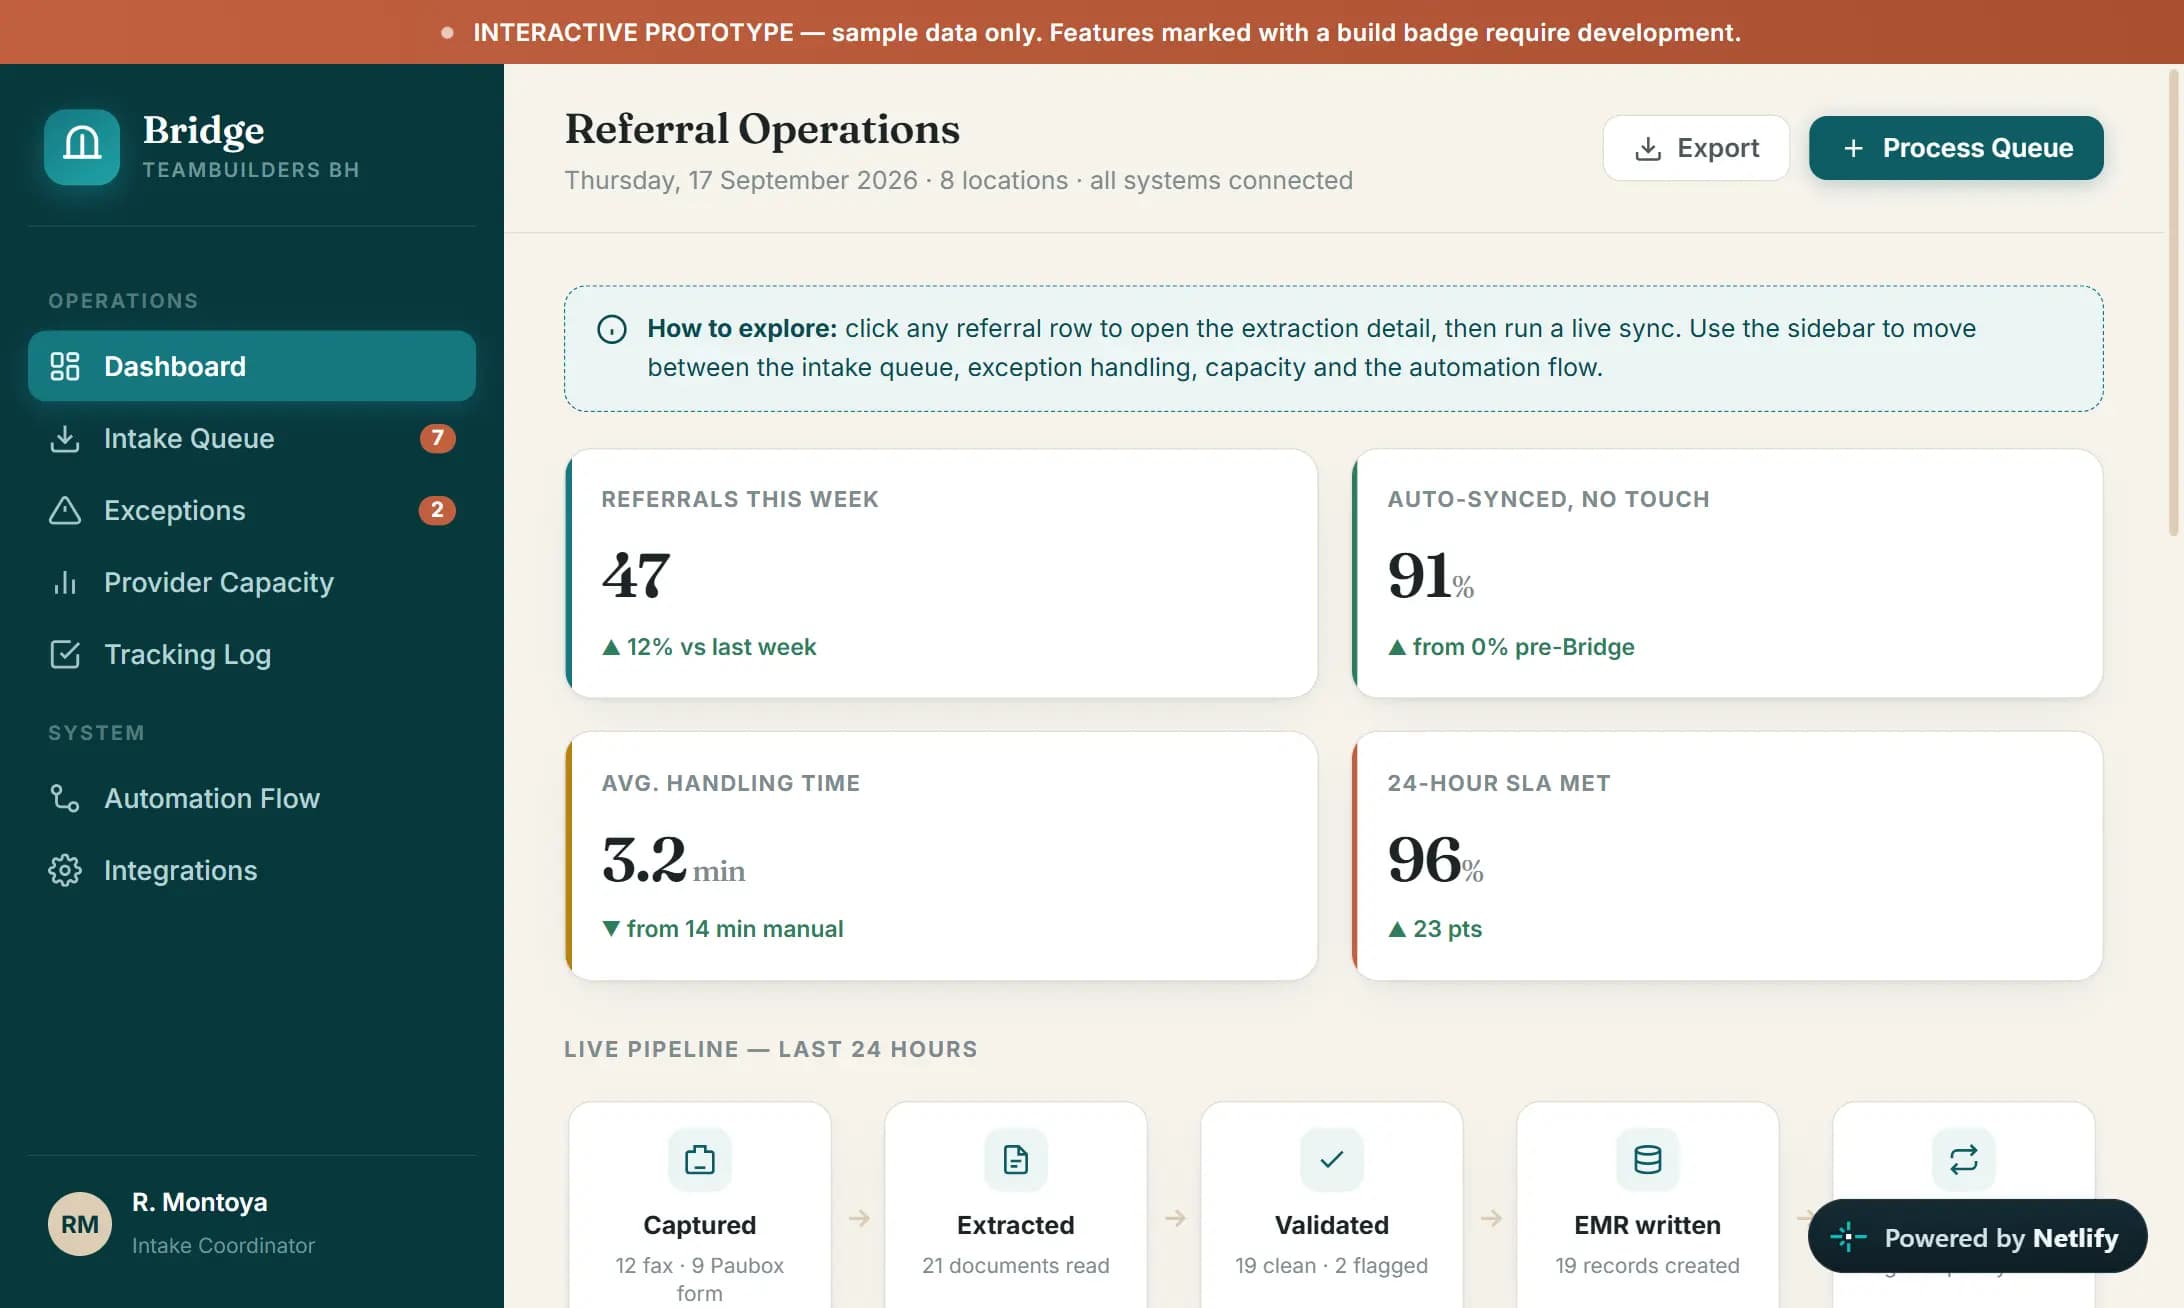Select the 24-Hour SLA Met card
2184x1308 pixels.
[1727, 856]
